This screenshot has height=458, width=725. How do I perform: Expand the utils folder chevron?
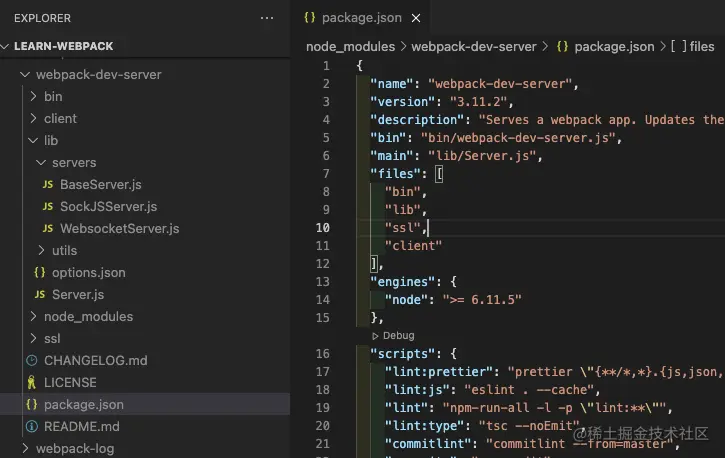tap(41, 250)
